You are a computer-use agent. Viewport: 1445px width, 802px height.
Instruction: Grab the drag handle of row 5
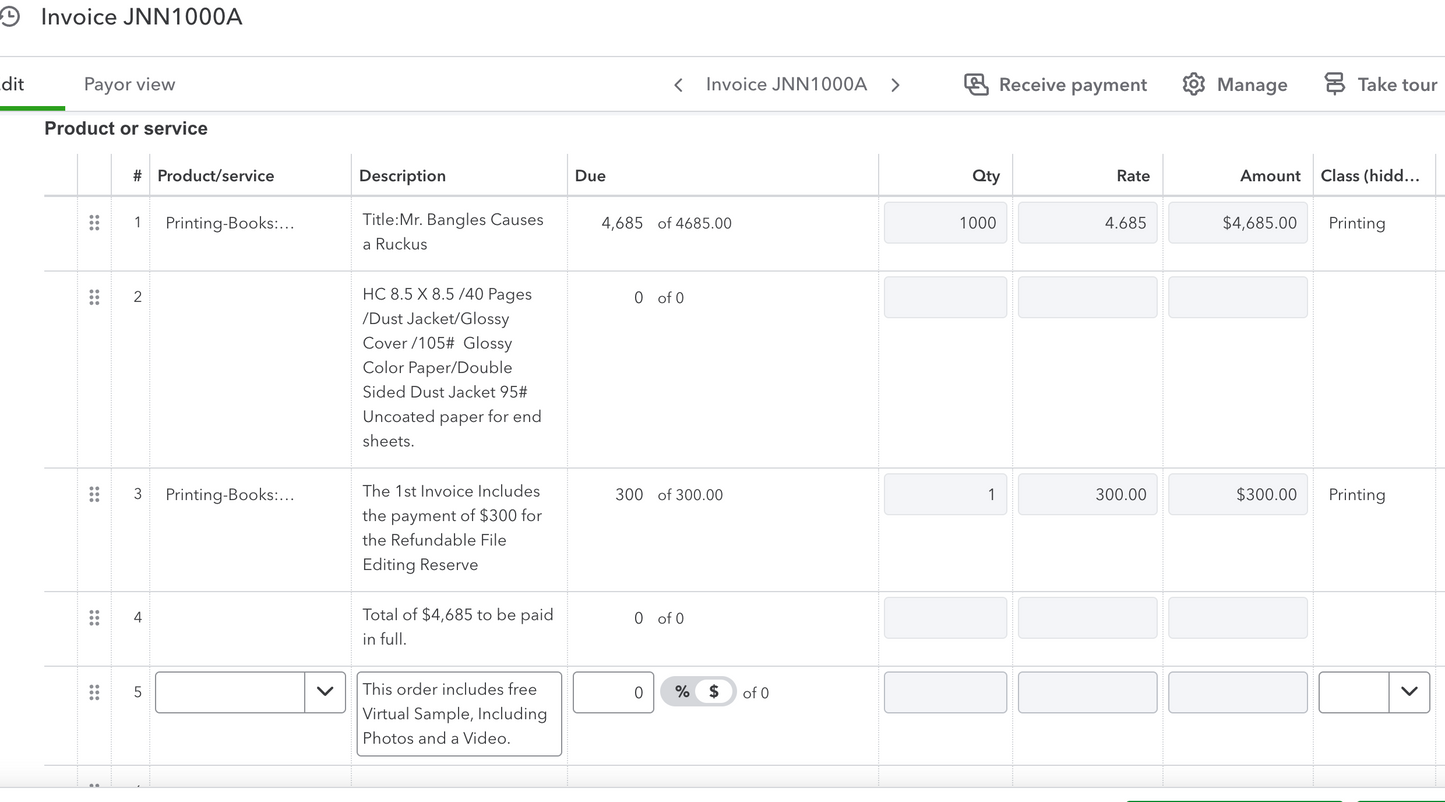coord(94,692)
